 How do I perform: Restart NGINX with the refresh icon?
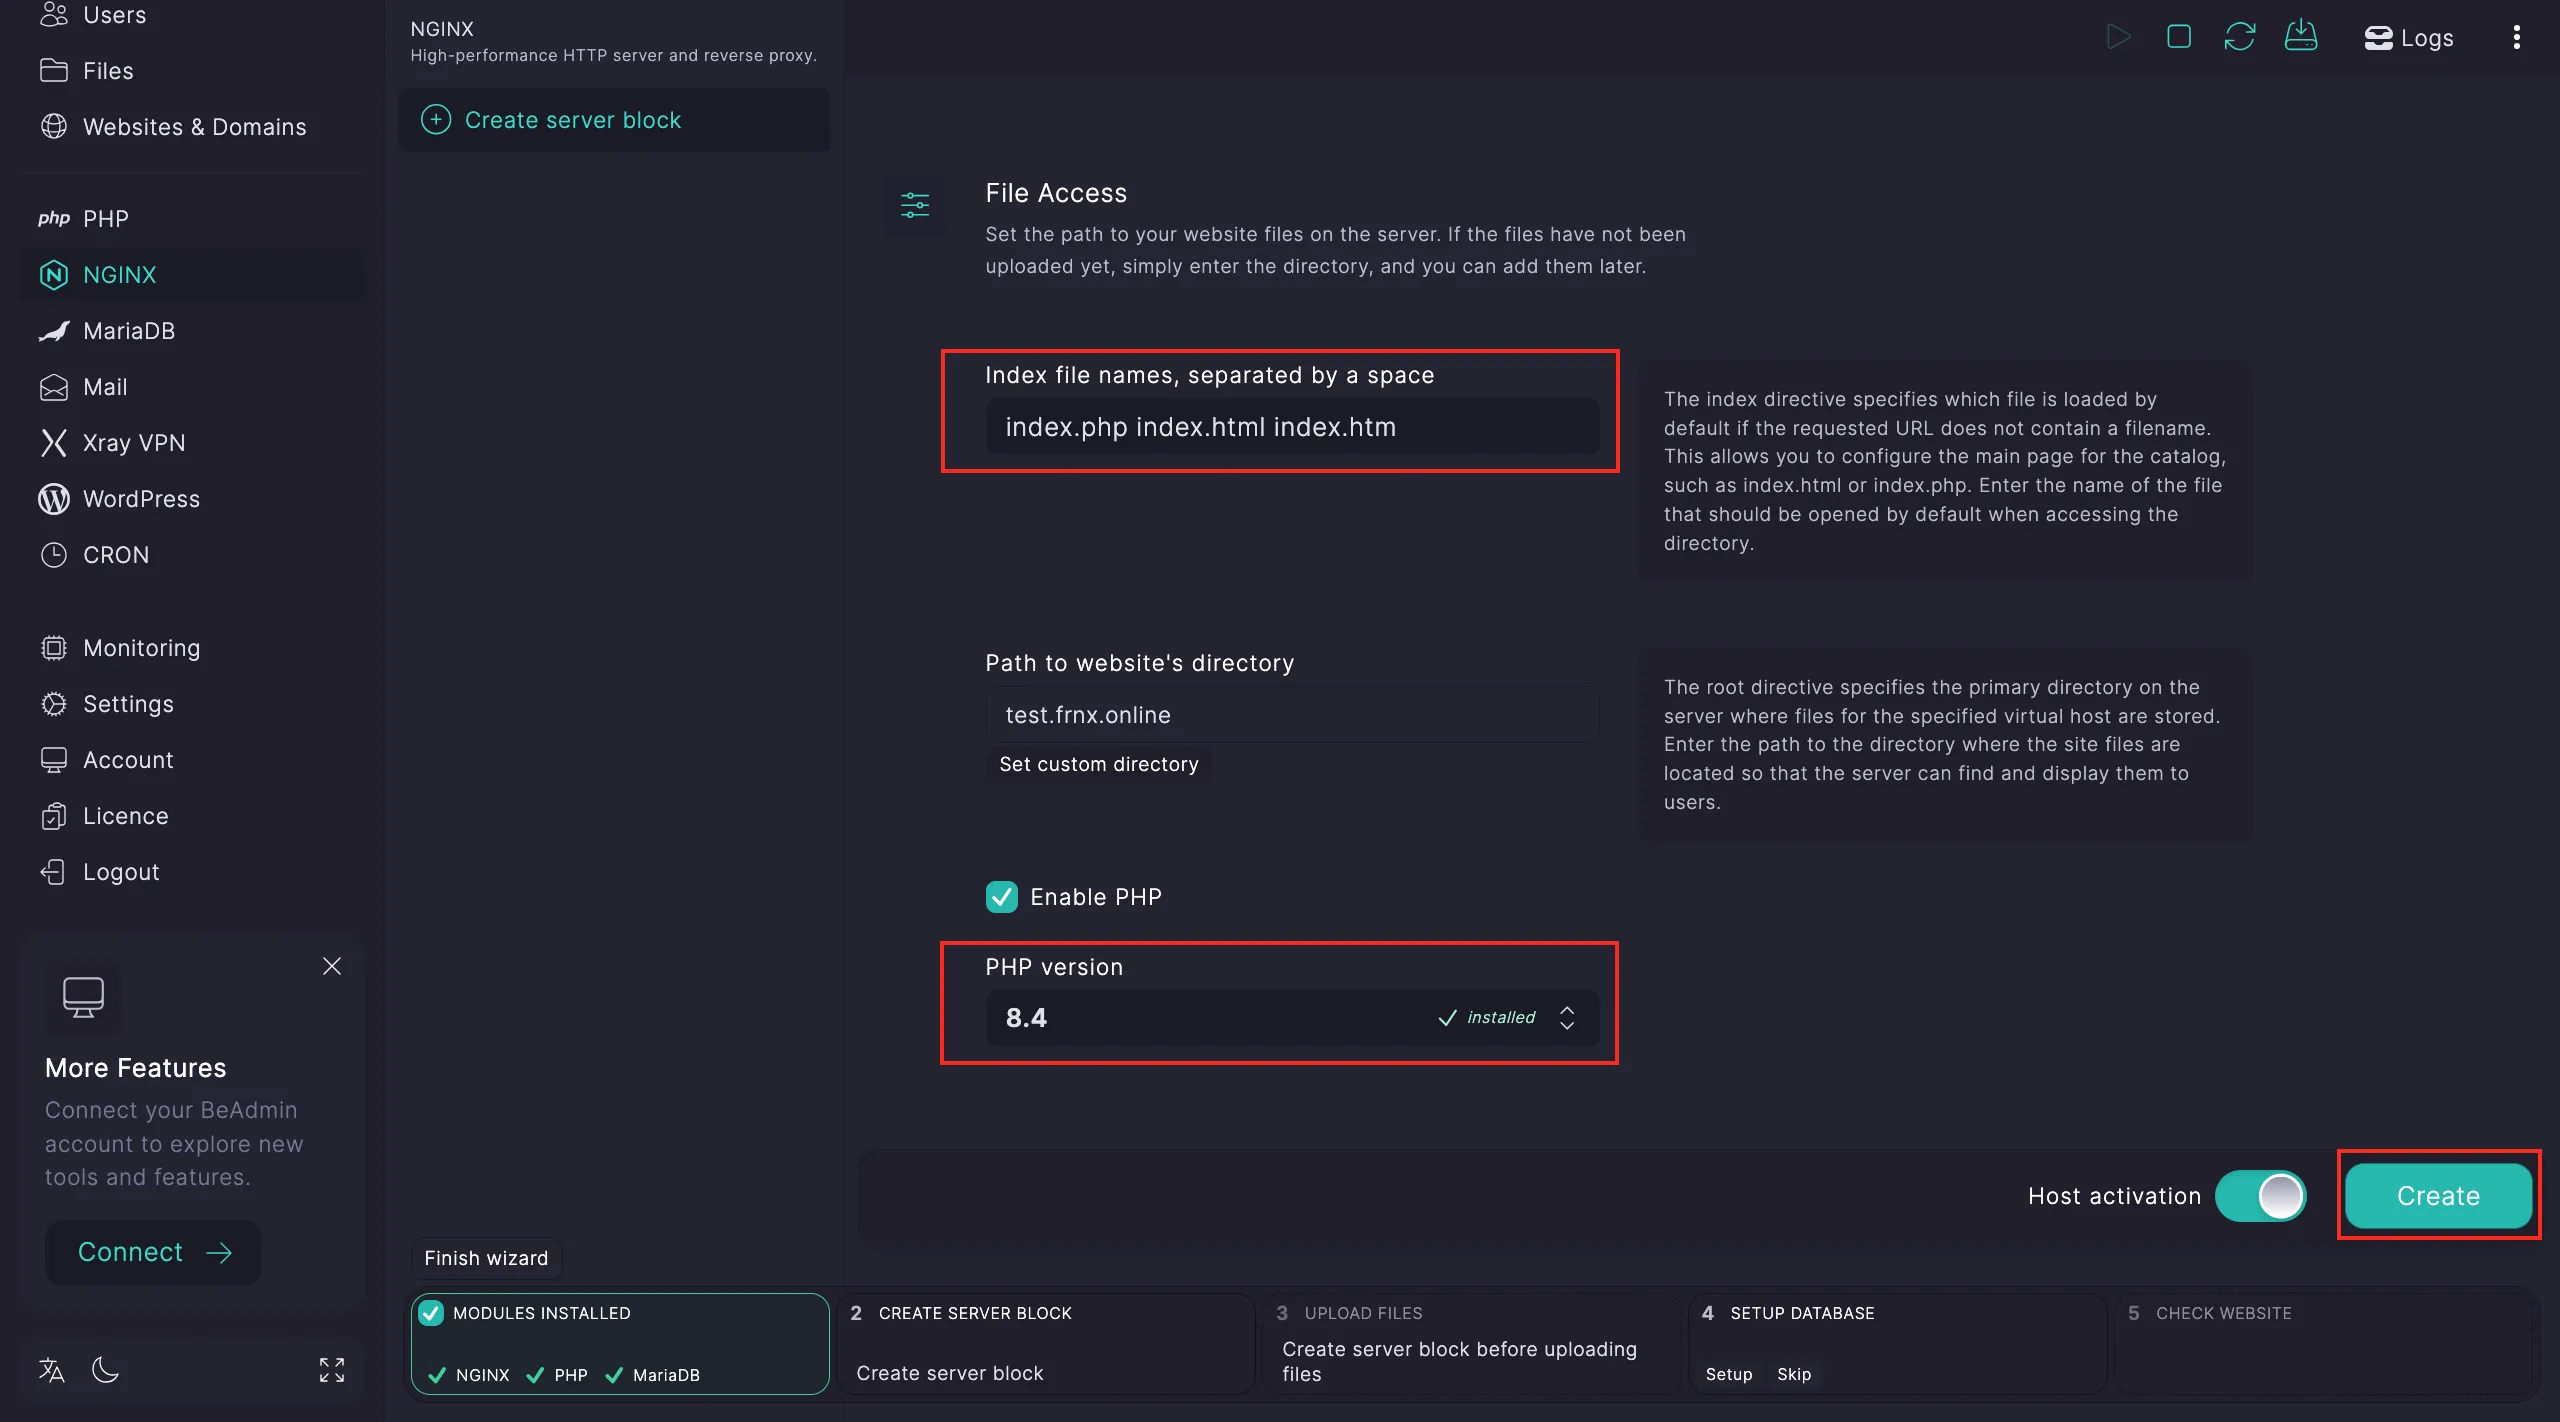2240,37
